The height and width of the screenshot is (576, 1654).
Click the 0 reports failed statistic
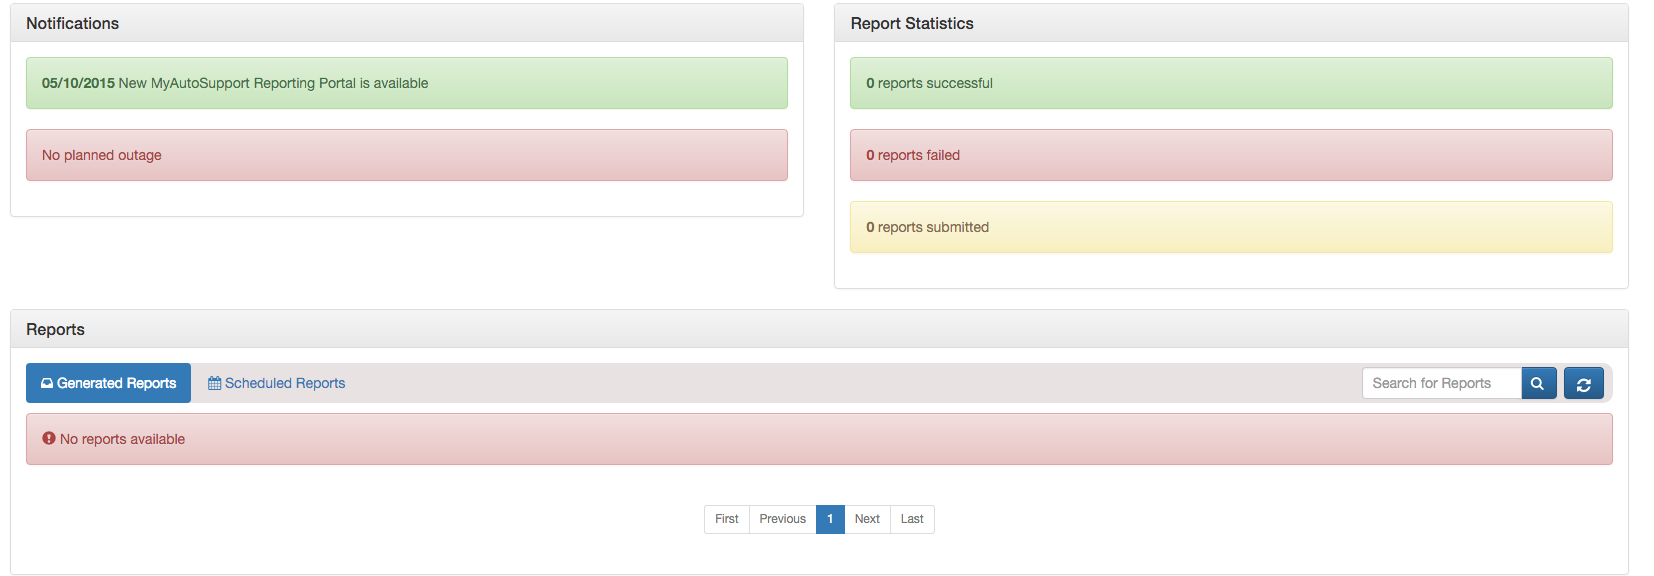click(913, 155)
